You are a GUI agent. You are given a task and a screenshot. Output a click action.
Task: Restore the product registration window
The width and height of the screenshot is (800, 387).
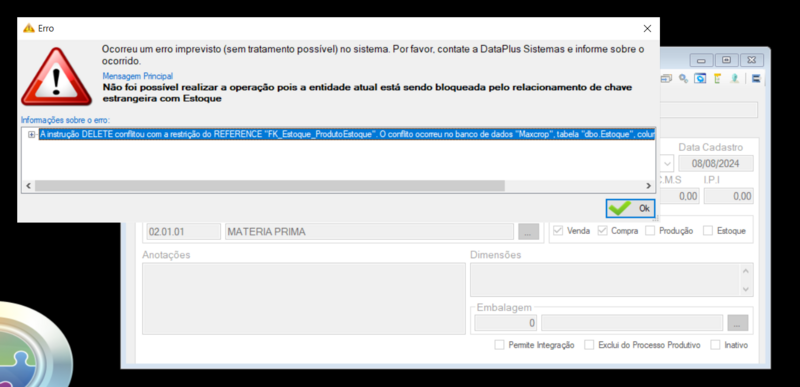tap(727, 60)
